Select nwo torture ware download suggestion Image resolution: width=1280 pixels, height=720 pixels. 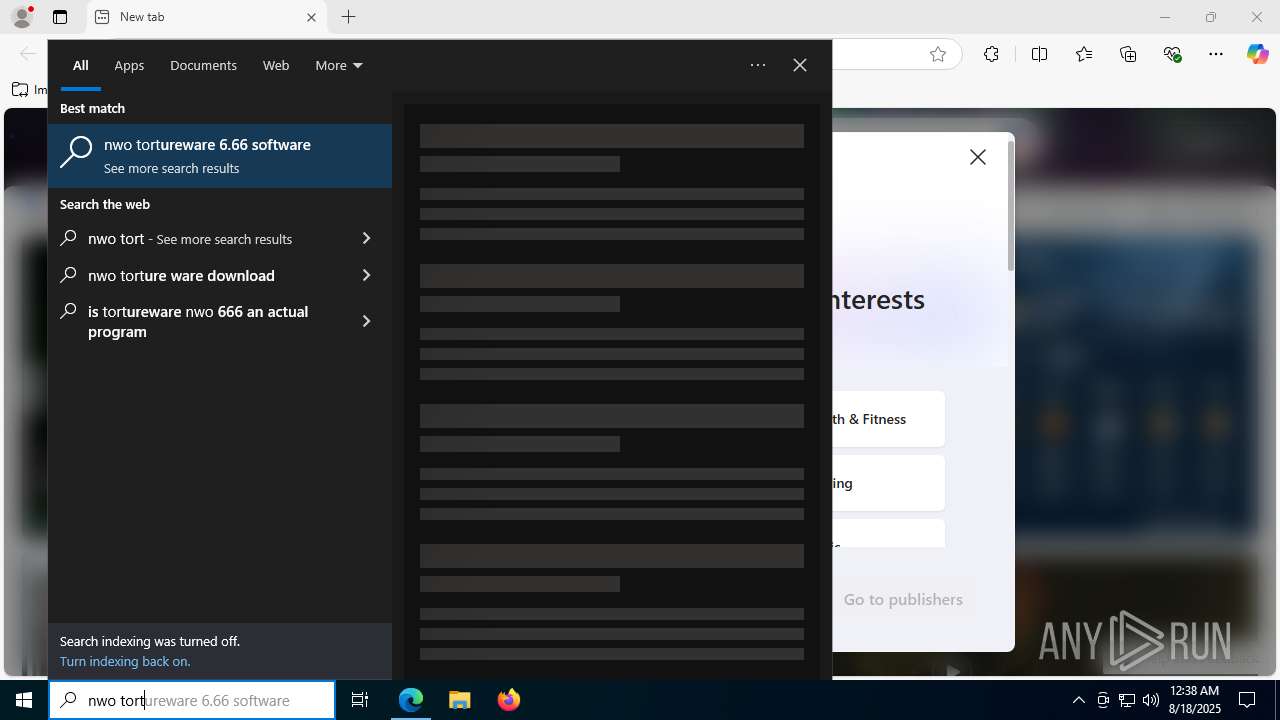click(x=194, y=275)
